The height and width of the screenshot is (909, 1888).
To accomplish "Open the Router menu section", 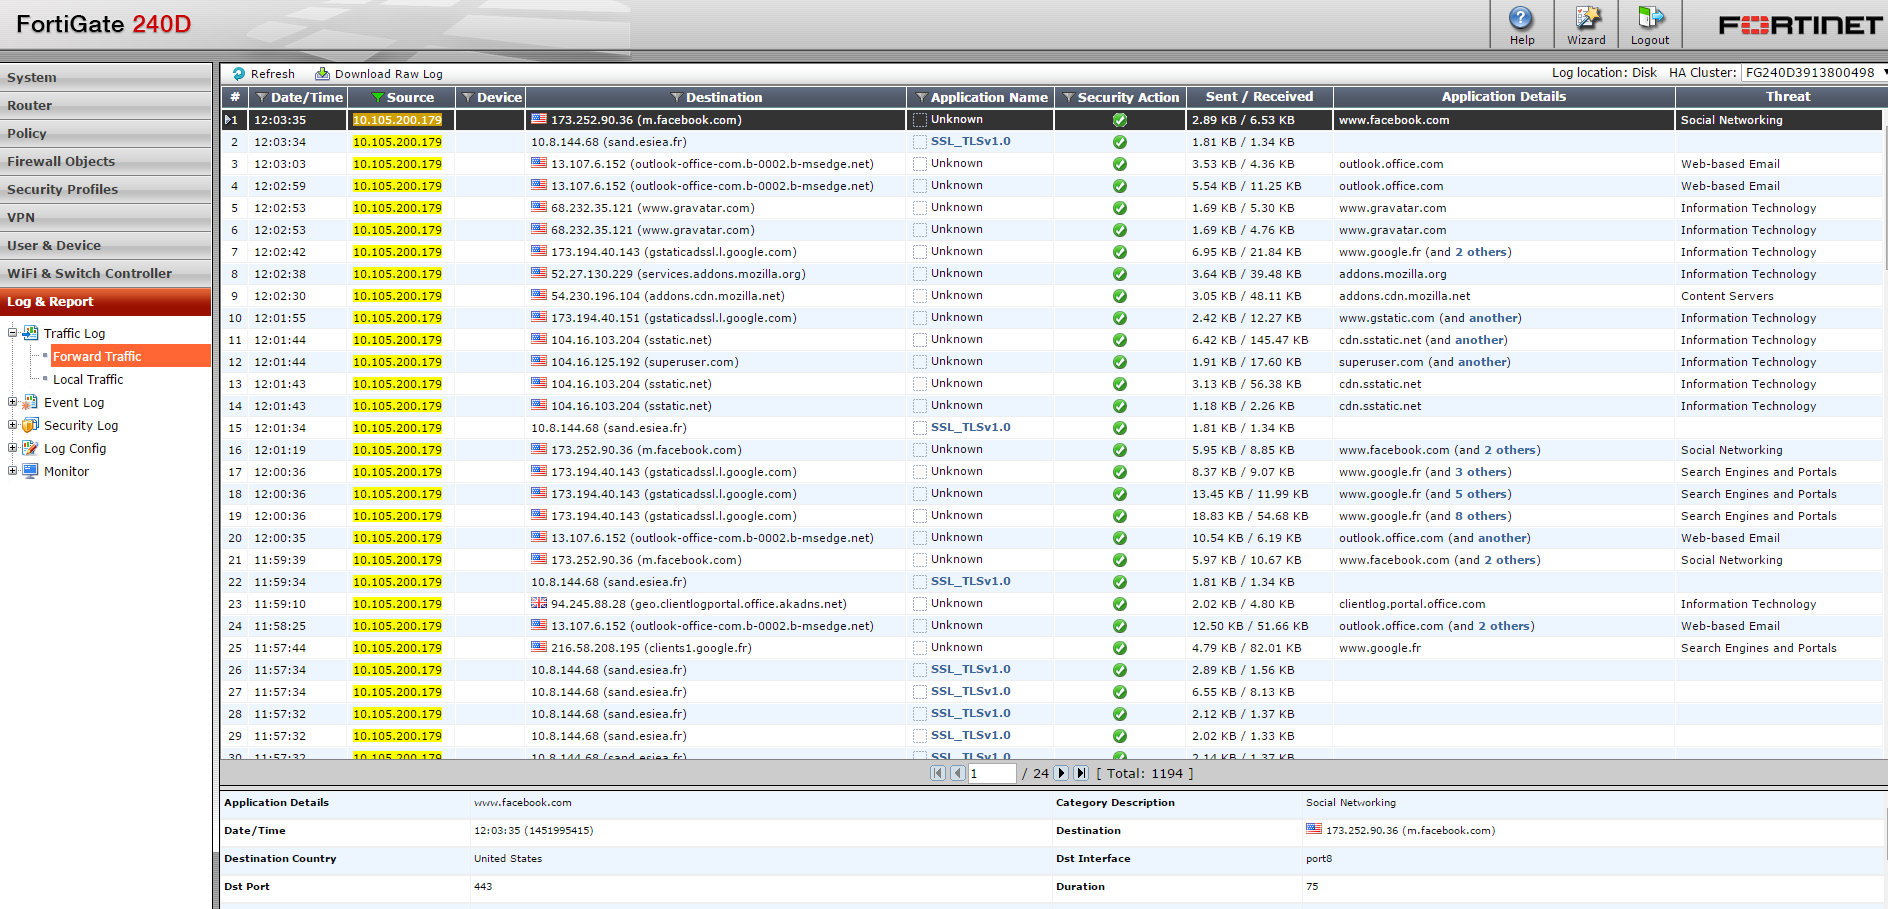I will [x=106, y=105].
